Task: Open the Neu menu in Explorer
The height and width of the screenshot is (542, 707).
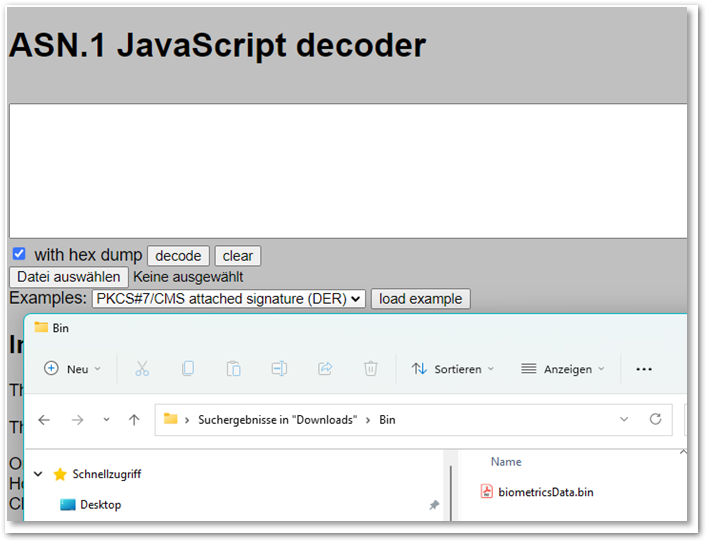Action: point(73,369)
